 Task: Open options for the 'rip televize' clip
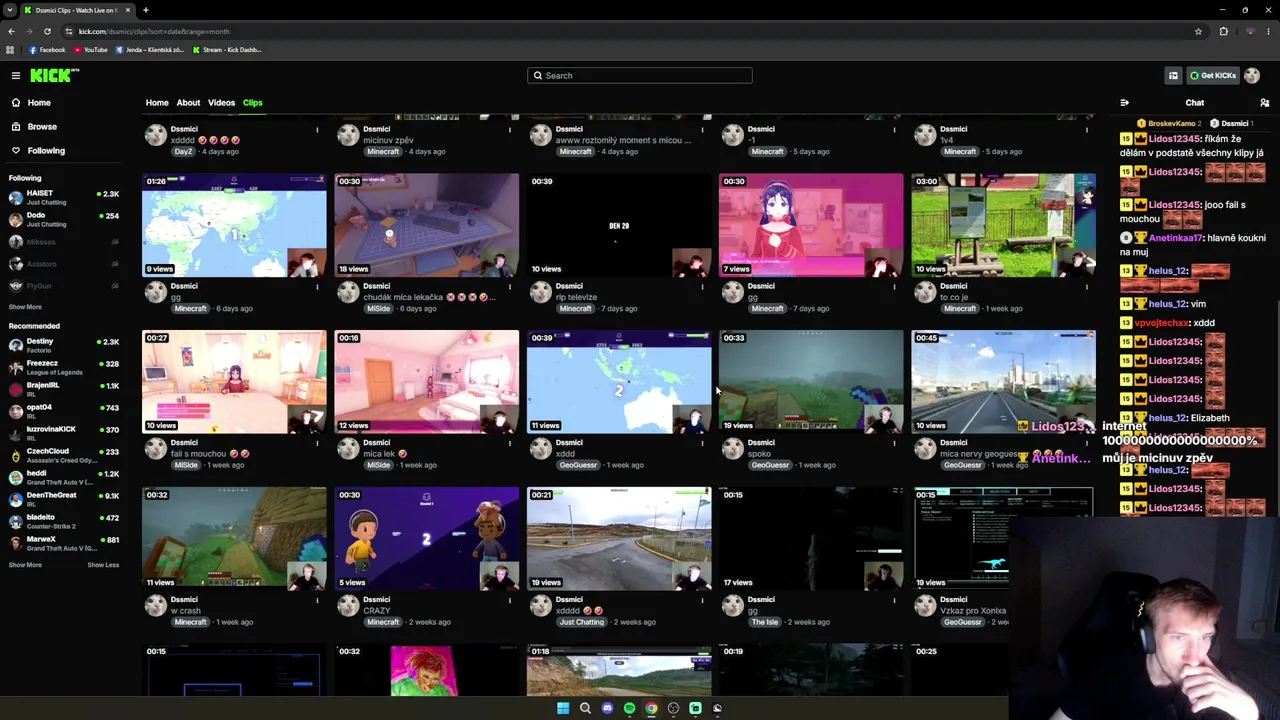(x=702, y=286)
